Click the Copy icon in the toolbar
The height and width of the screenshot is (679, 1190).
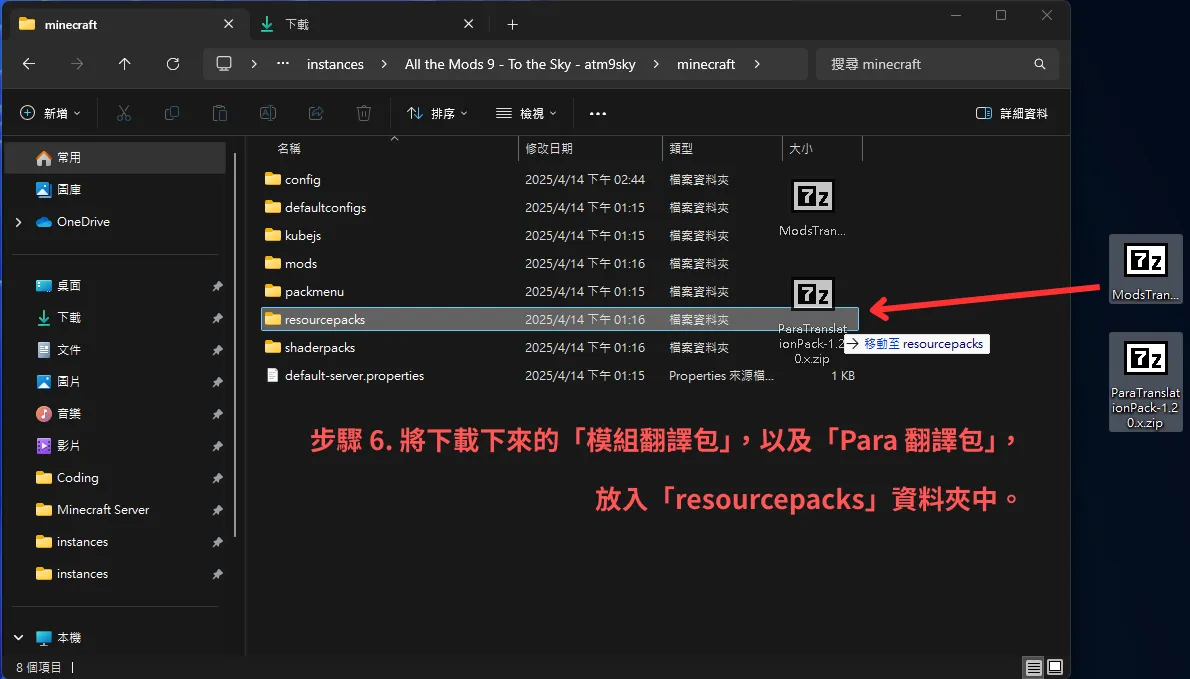click(x=171, y=112)
